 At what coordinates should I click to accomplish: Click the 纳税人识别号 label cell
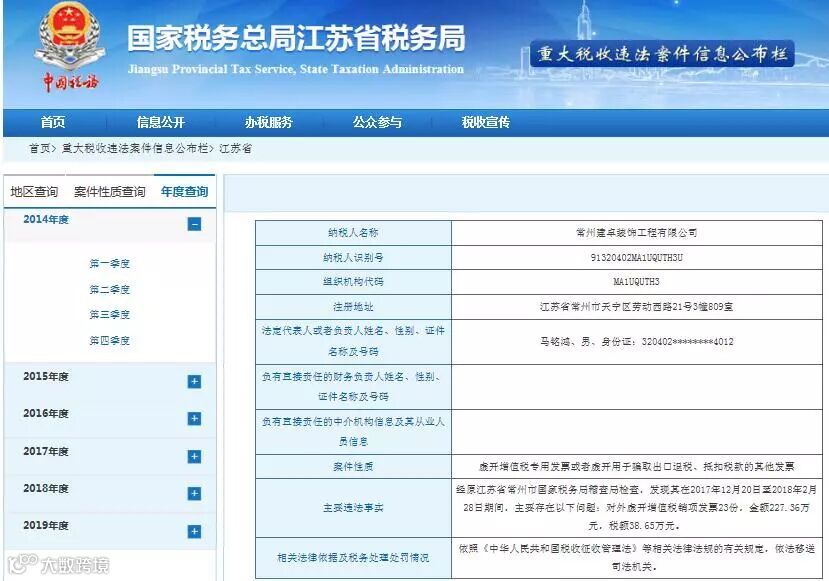(353, 257)
